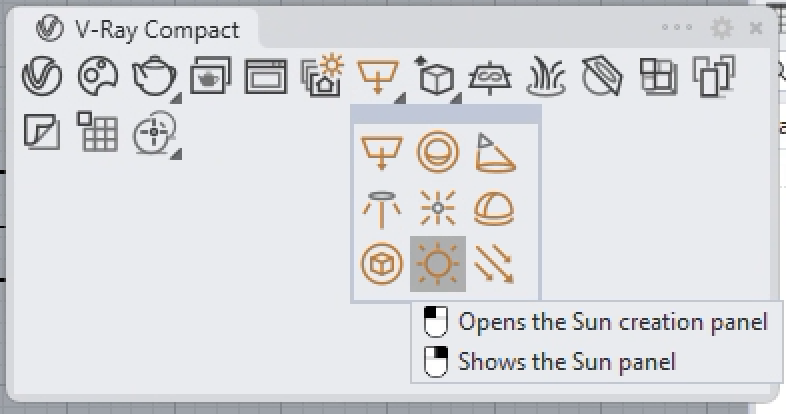Create a Sphere Light from flyout
Viewport: 786px width, 414px height.
click(438, 152)
